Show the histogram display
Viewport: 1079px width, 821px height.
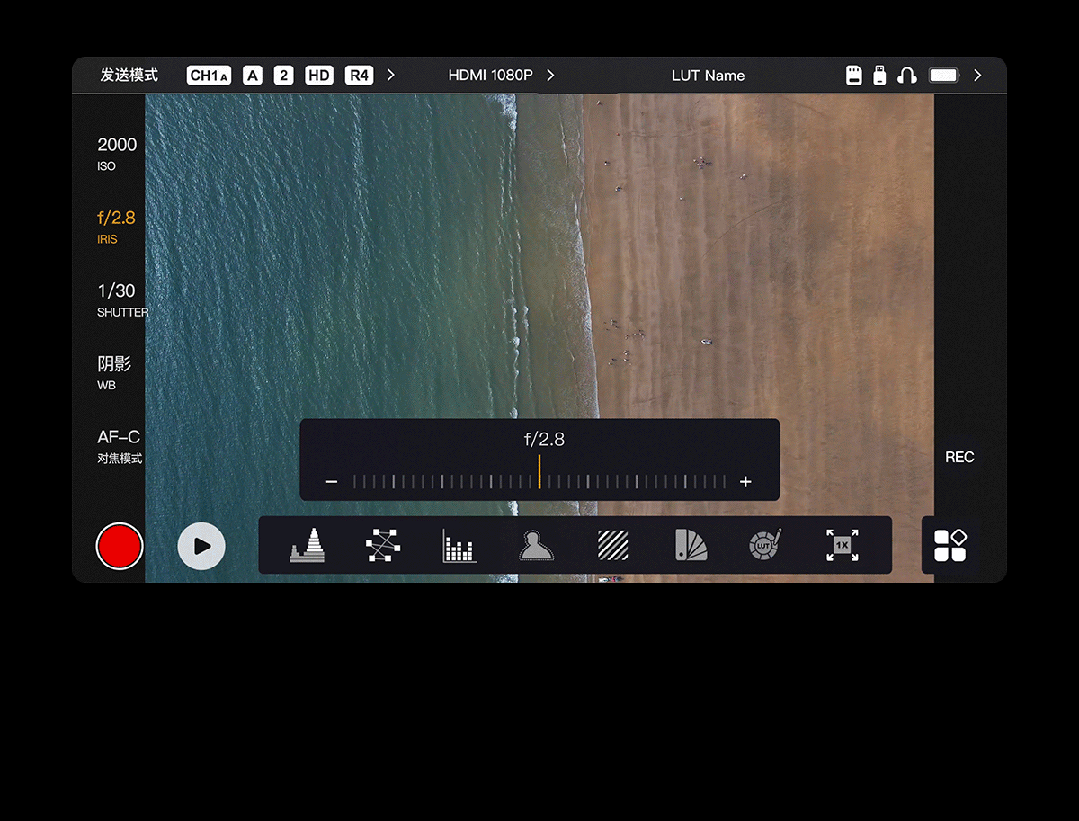[459, 546]
